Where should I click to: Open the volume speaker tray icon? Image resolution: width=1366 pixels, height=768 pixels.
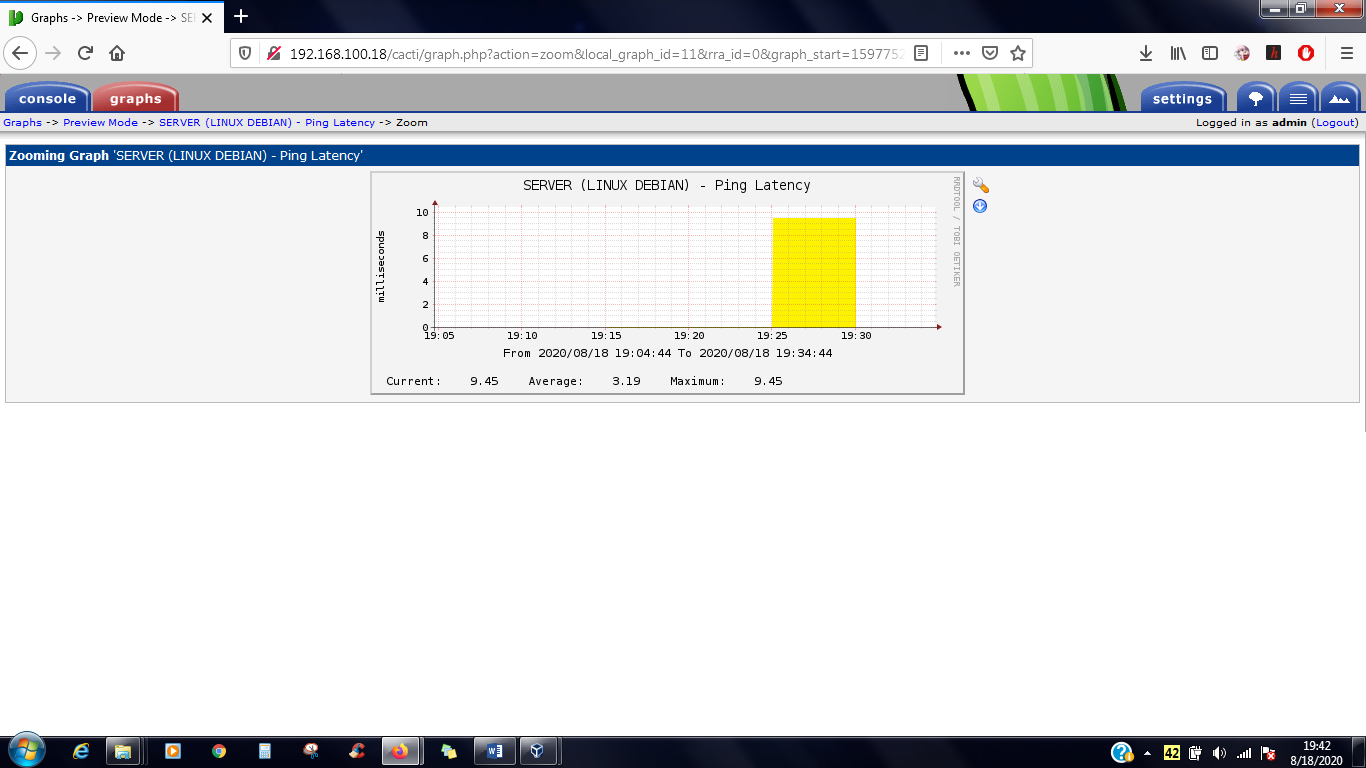pyautogui.click(x=1219, y=753)
